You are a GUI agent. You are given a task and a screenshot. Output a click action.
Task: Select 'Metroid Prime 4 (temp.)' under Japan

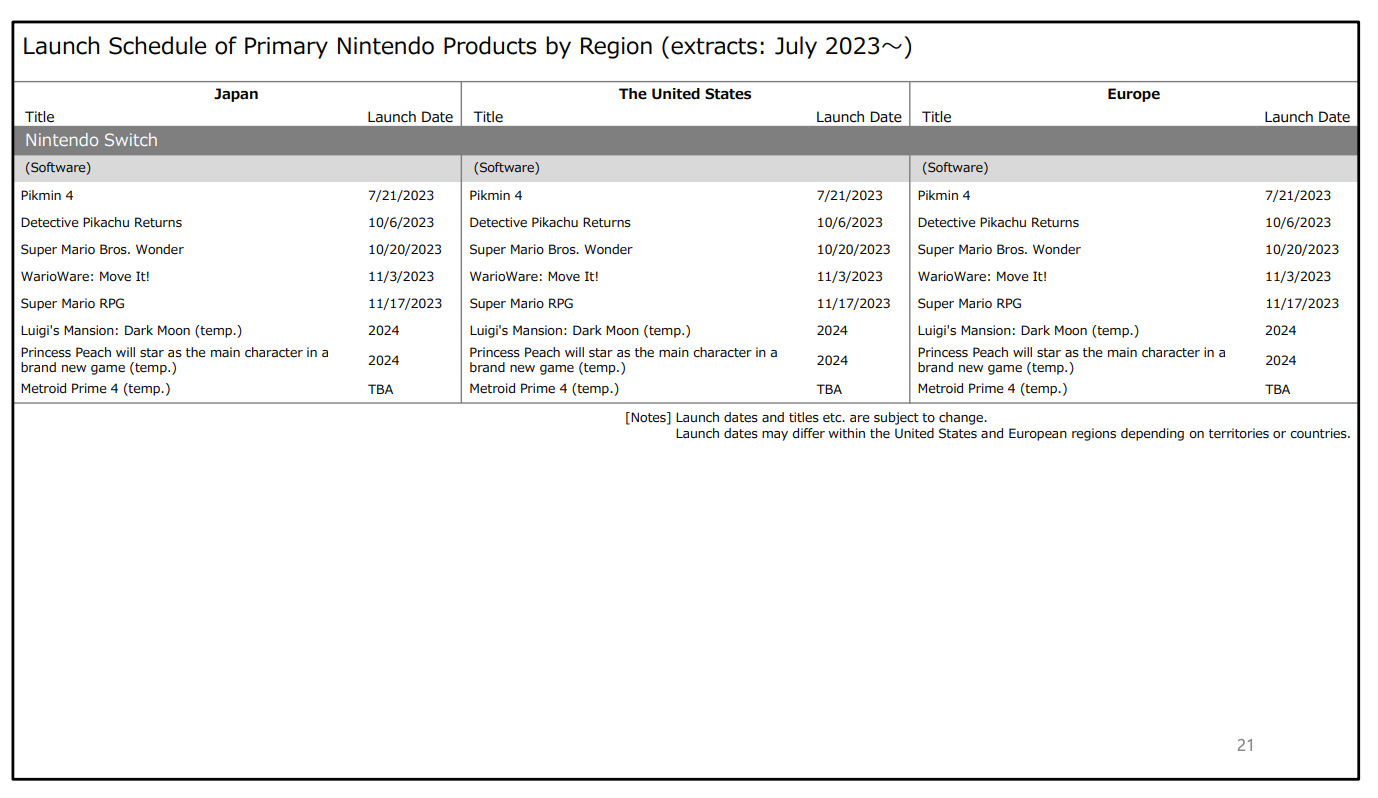click(96, 389)
